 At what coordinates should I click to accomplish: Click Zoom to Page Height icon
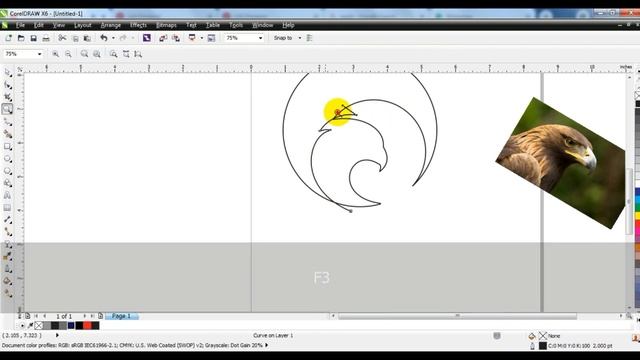(x=138, y=54)
